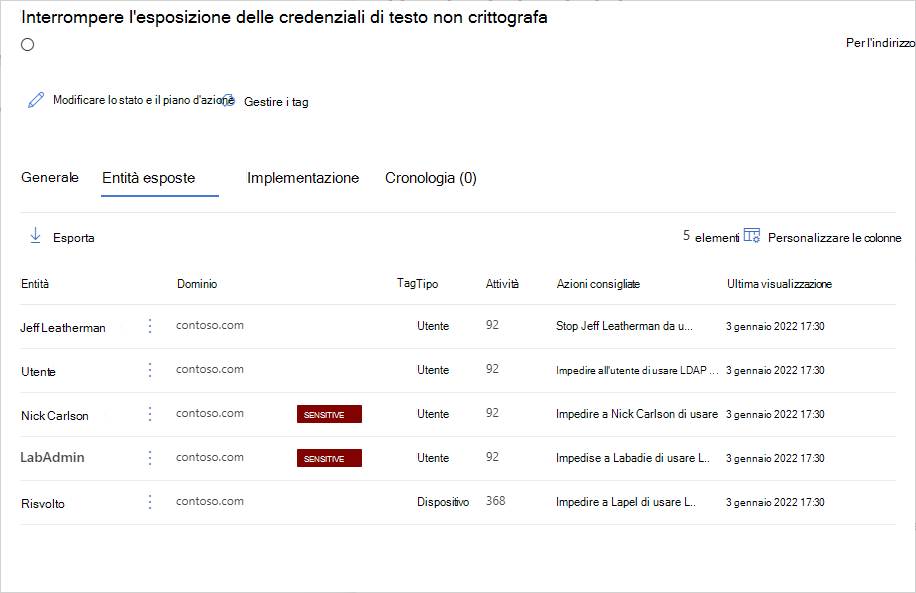Open the three-dot menu for Jeff Leatherman
The image size is (916, 593).
150,326
